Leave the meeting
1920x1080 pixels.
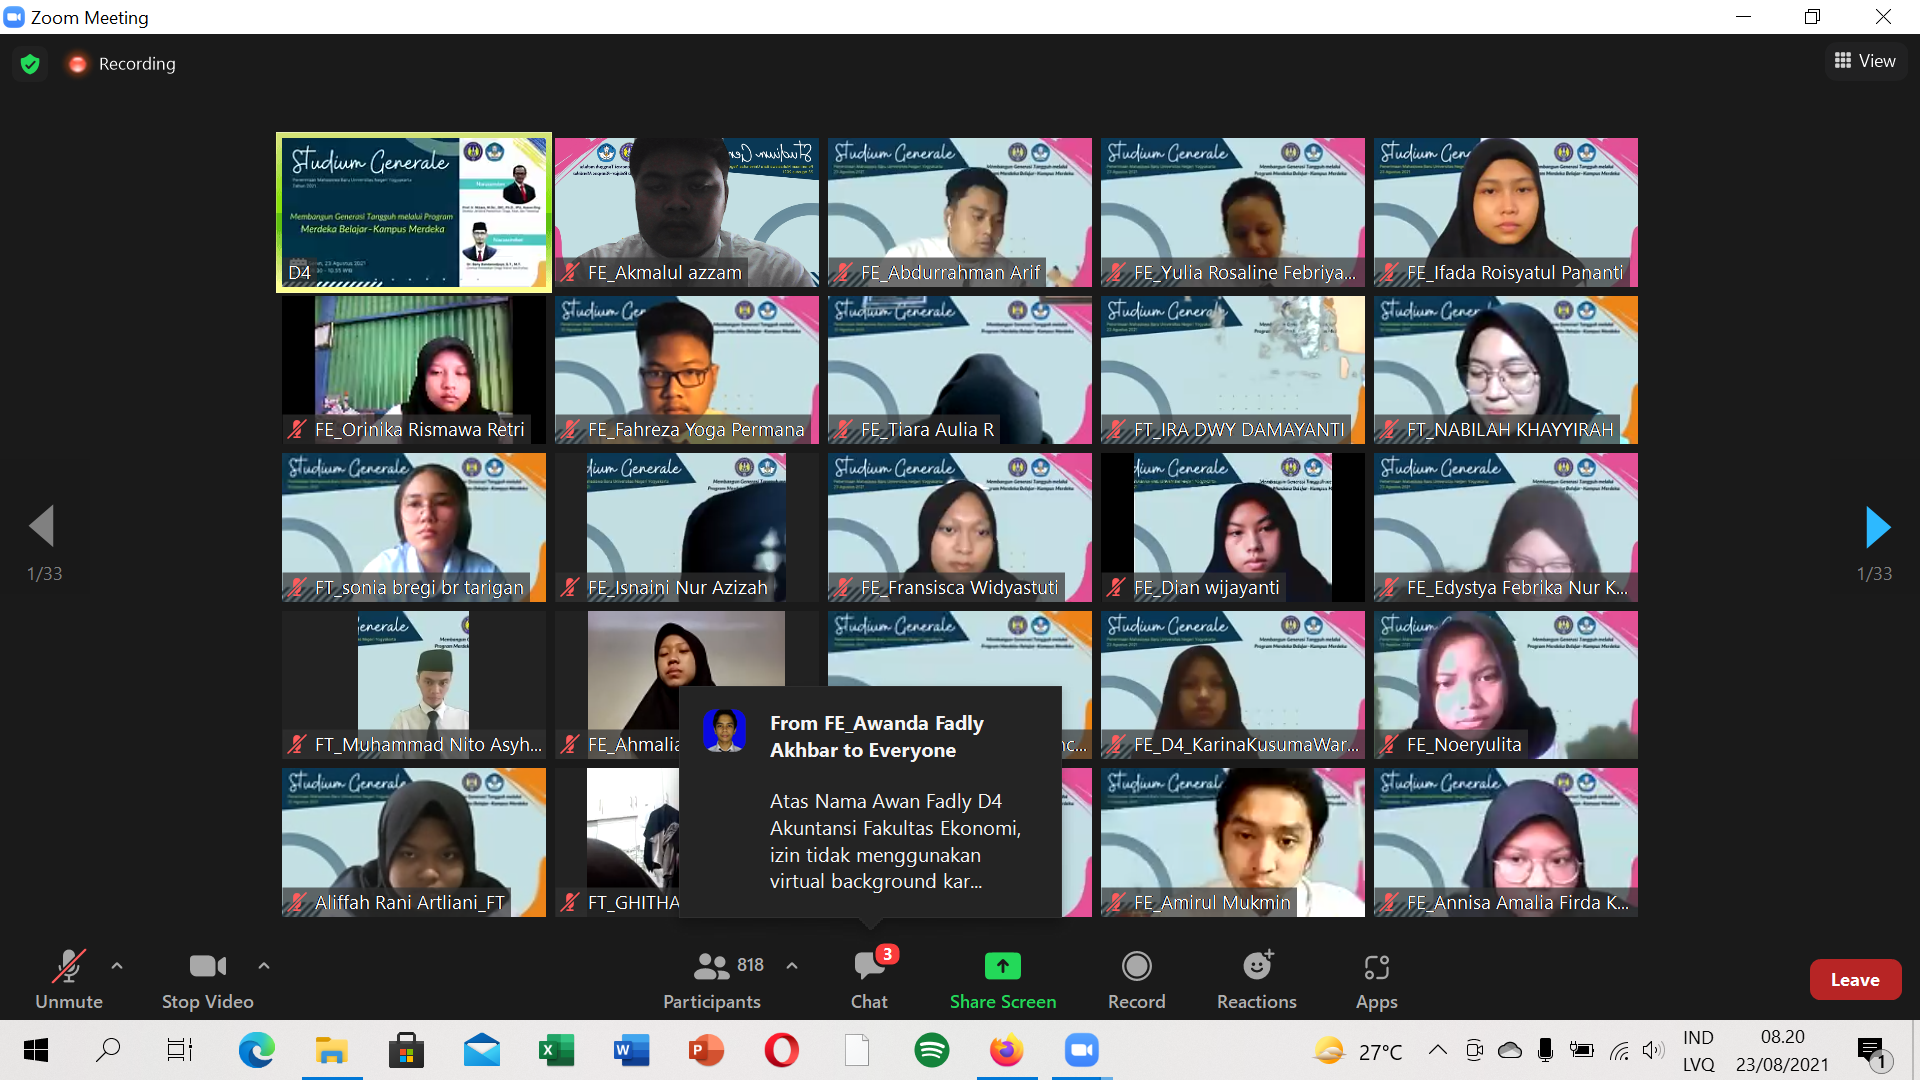click(1854, 980)
